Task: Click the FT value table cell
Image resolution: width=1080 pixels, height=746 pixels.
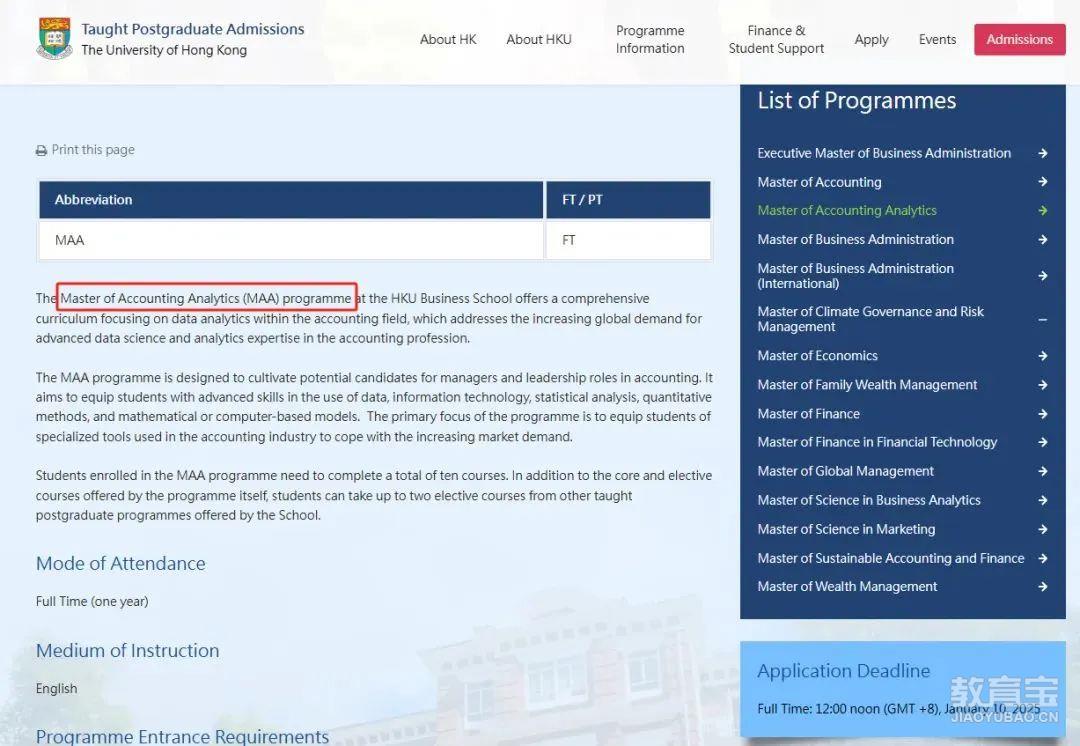Action: pos(628,240)
